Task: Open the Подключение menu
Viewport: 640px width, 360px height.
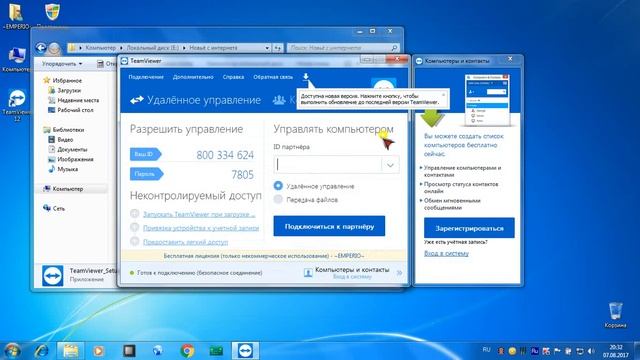Action: click(146, 77)
